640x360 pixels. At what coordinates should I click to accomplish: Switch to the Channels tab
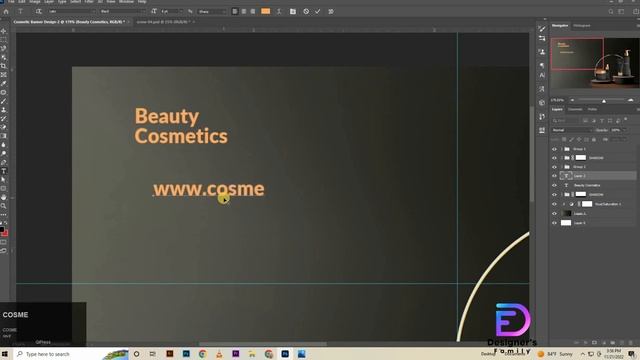(575, 109)
